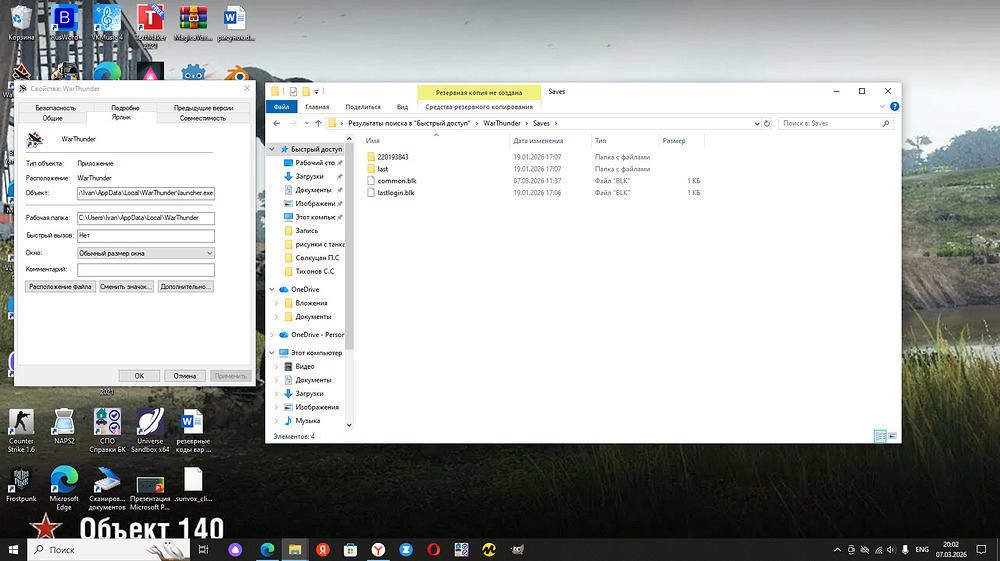Refresh the Saves folder view
1000x561 pixels.
pos(767,123)
